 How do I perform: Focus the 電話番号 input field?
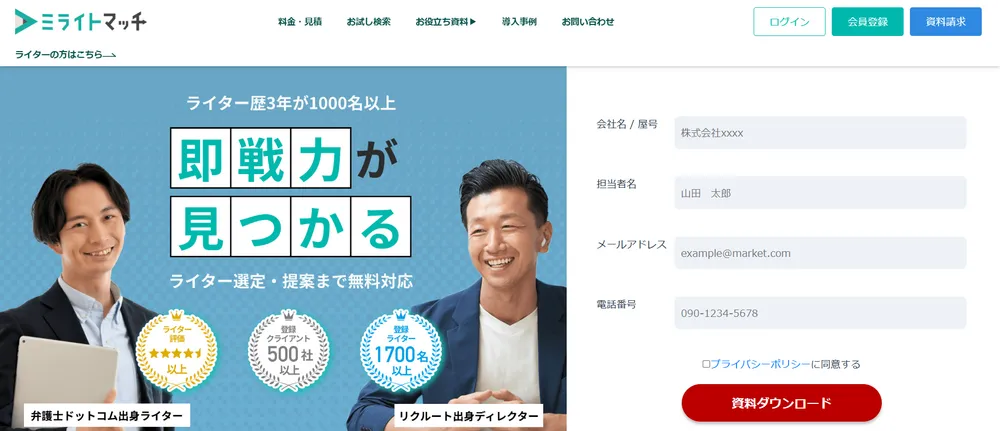coord(820,313)
